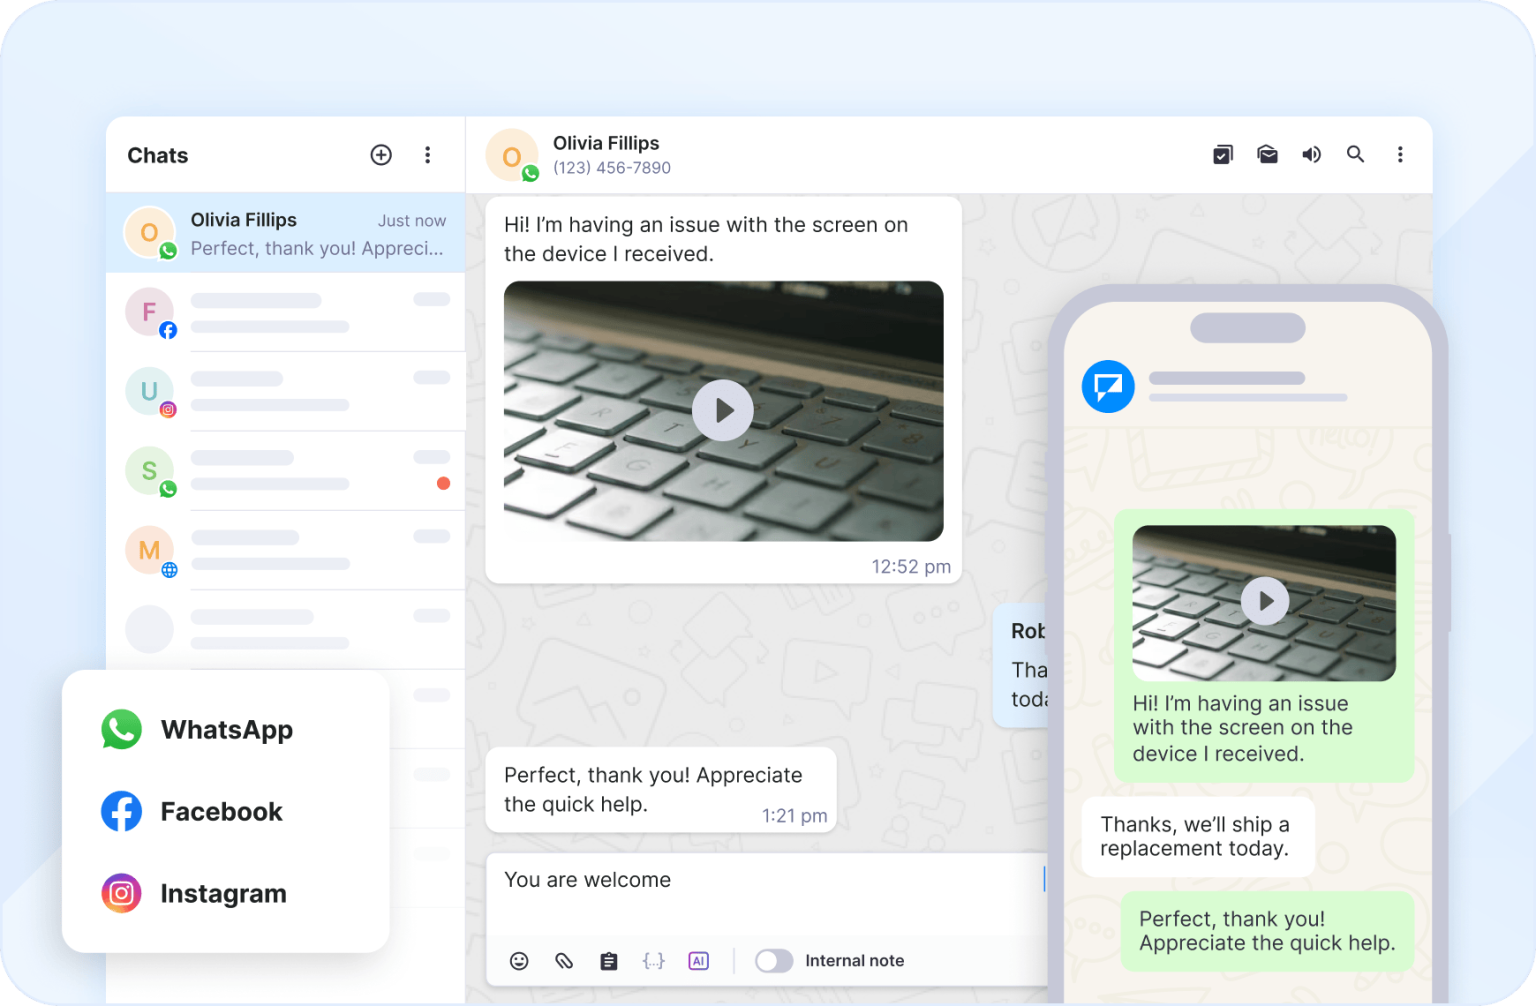Attach a file using the paperclip icon

tap(563, 960)
